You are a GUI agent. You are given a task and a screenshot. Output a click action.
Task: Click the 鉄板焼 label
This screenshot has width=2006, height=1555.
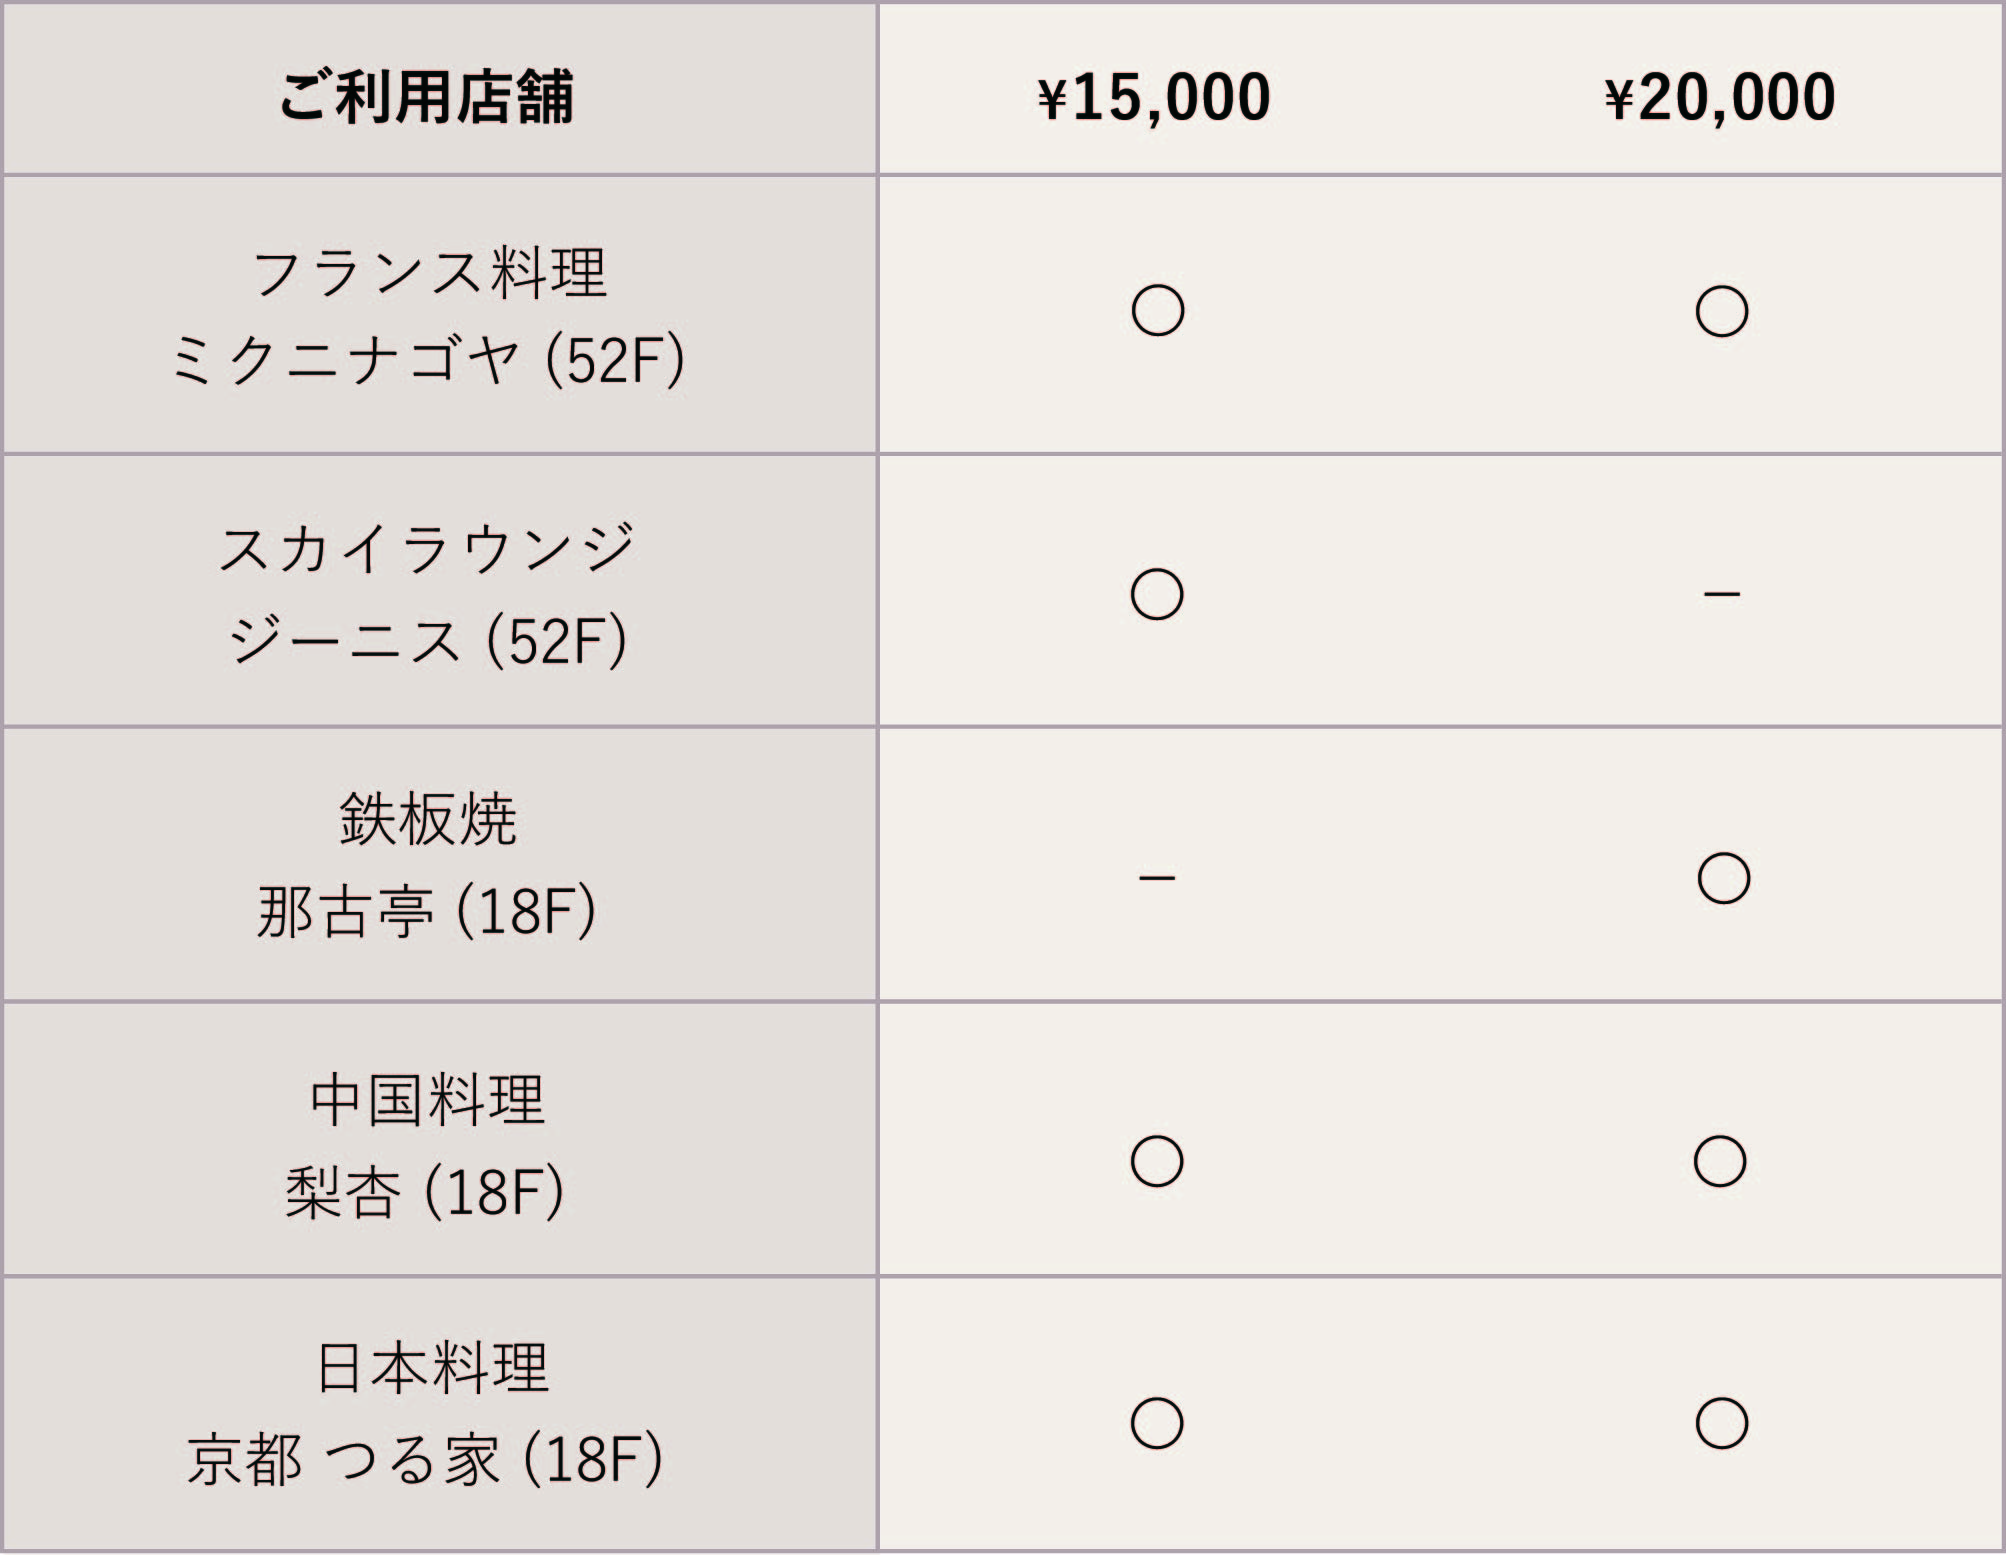427,820
